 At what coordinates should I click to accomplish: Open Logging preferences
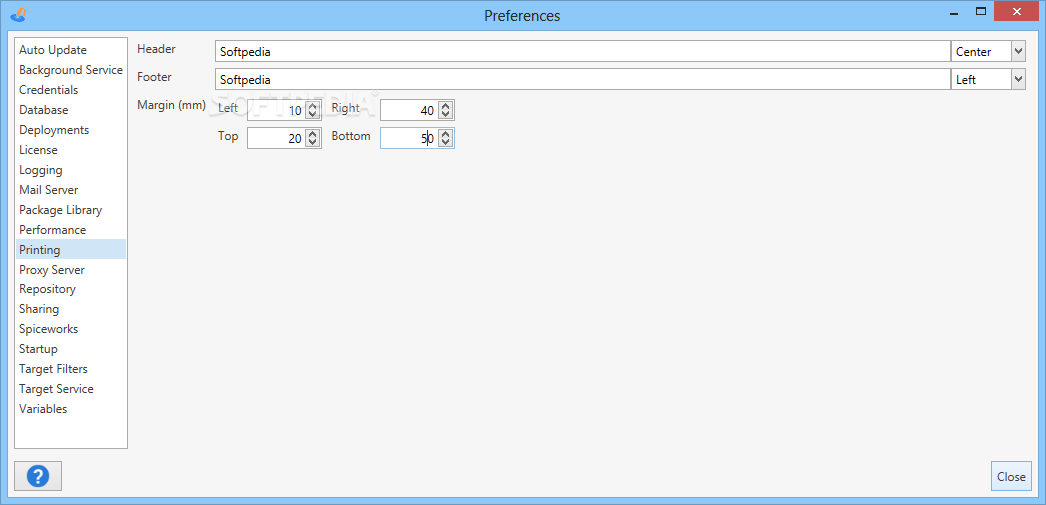(x=71, y=170)
